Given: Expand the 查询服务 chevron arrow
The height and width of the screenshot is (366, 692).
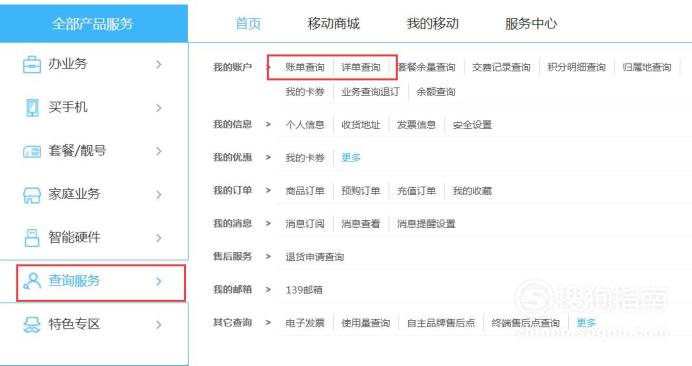Looking at the screenshot, I should click(x=159, y=281).
